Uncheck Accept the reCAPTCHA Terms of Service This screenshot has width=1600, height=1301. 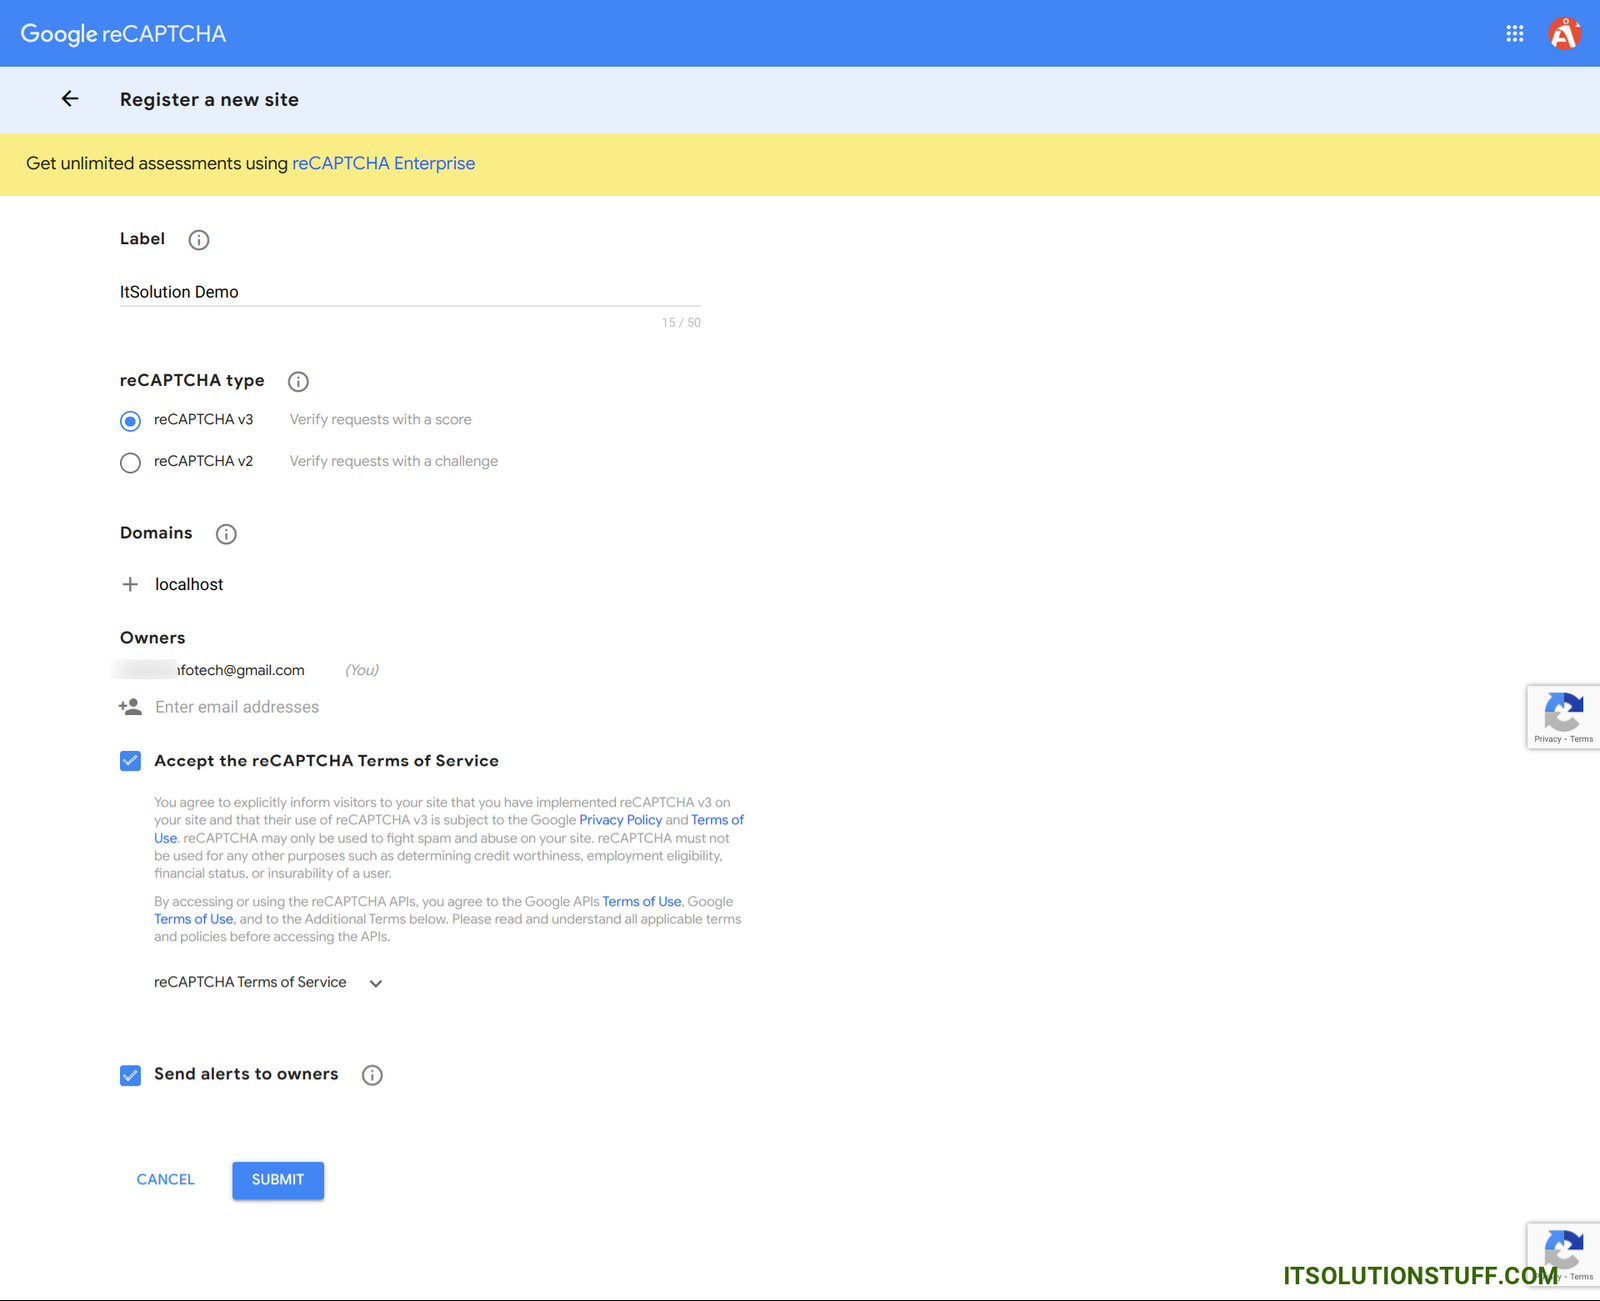tap(130, 761)
